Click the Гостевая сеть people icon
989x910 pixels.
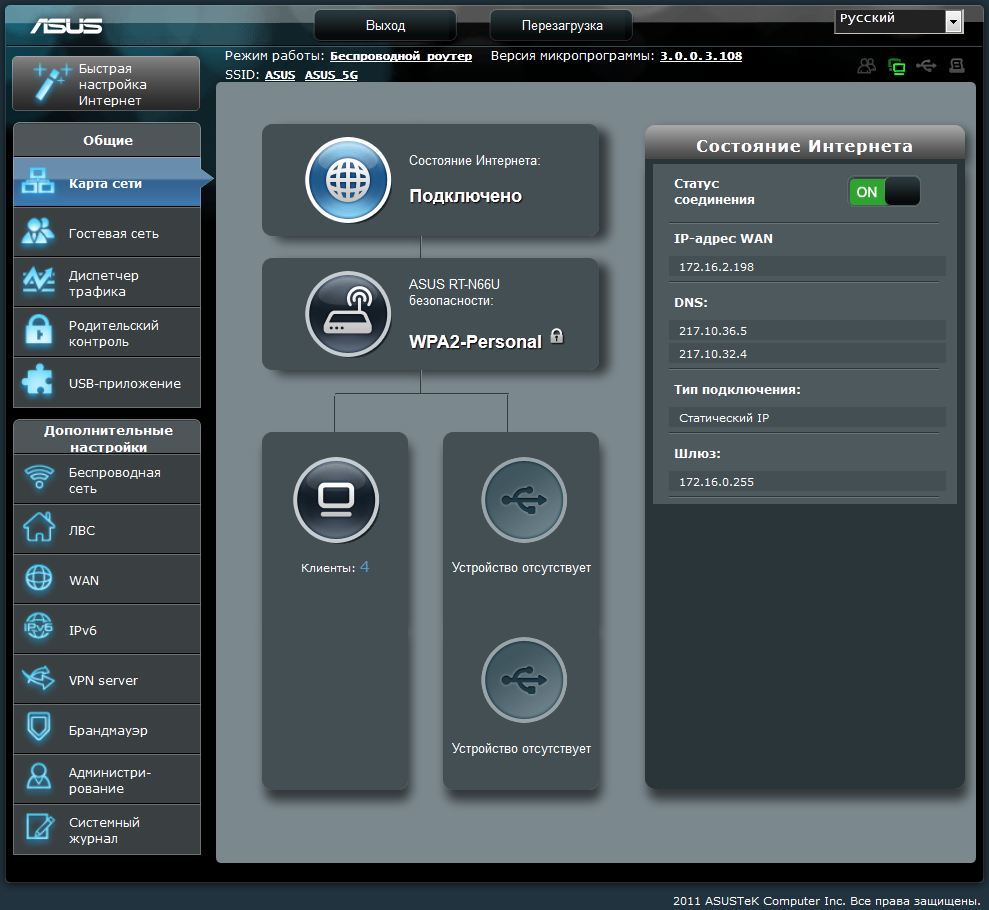(38, 231)
